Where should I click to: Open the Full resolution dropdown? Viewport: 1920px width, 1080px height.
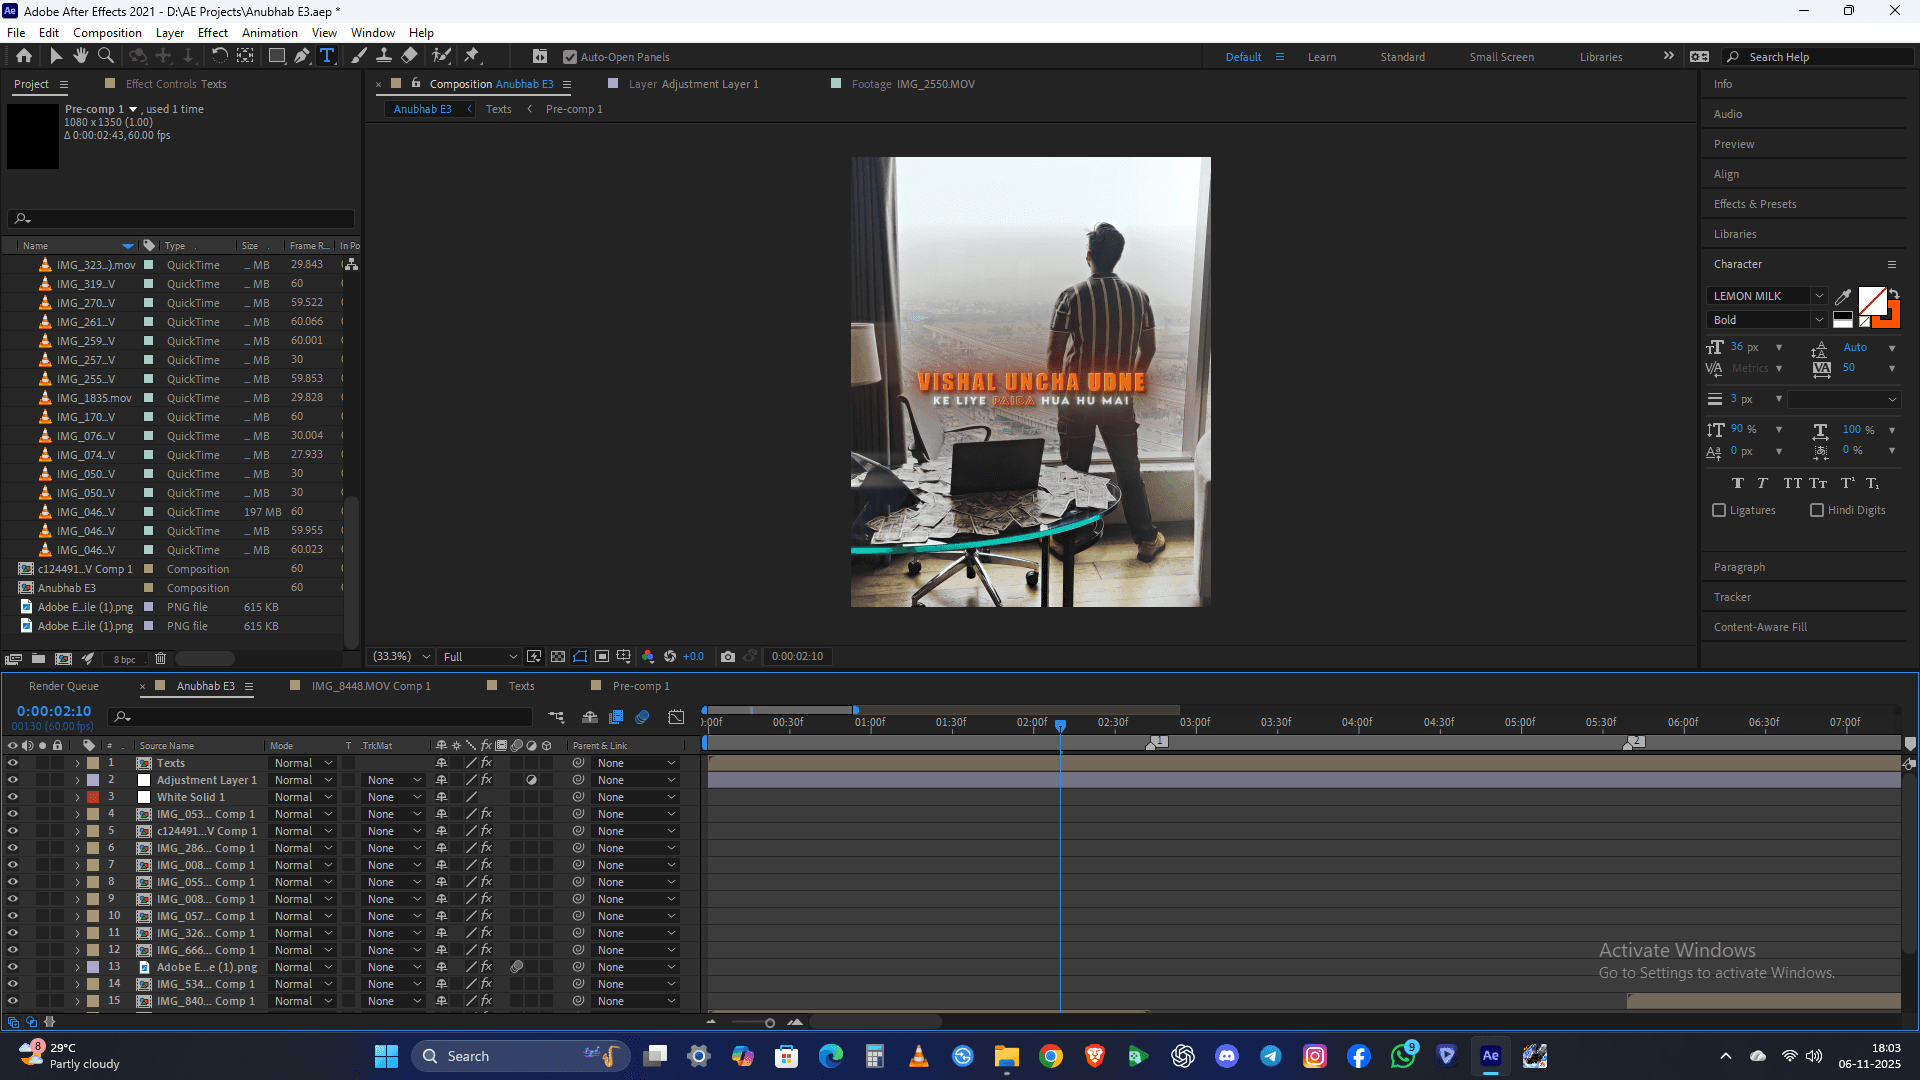480,657
